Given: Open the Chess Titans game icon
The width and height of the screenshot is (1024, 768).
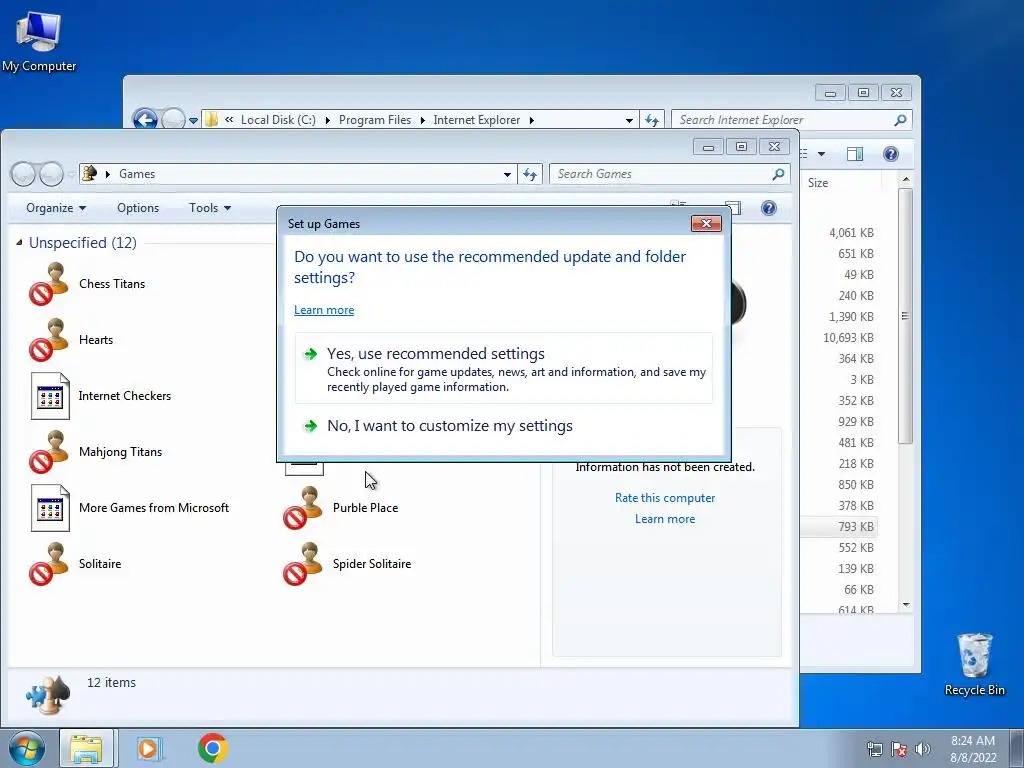Looking at the screenshot, I should pyautogui.click(x=49, y=284).
